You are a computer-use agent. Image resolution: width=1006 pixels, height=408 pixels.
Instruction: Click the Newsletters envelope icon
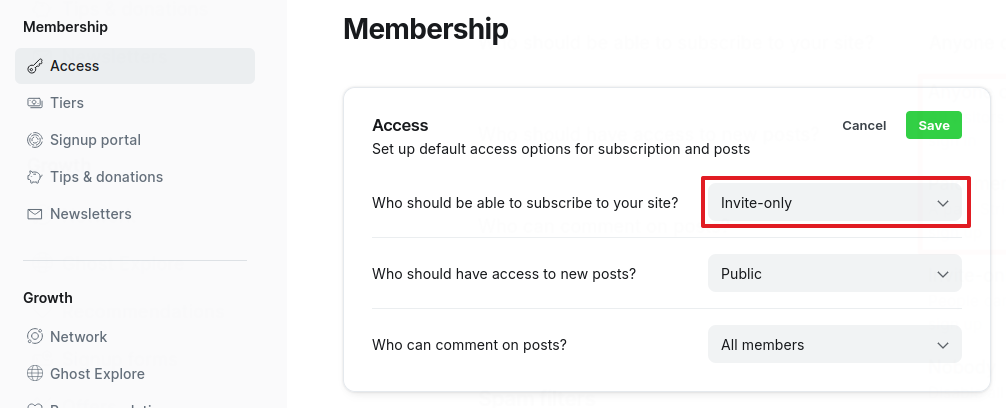click(x=35, y=214)
